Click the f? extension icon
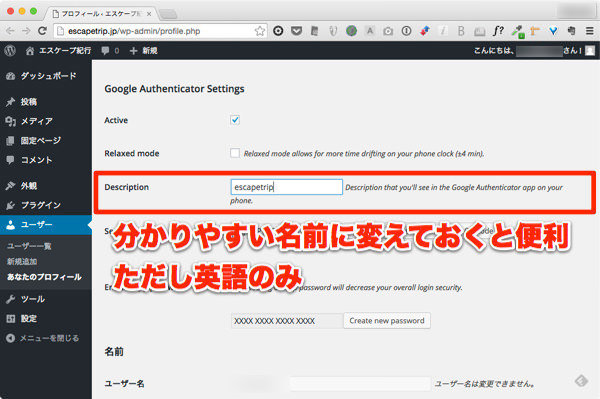Viewport: 600px width, 399px height. (498, 31)
